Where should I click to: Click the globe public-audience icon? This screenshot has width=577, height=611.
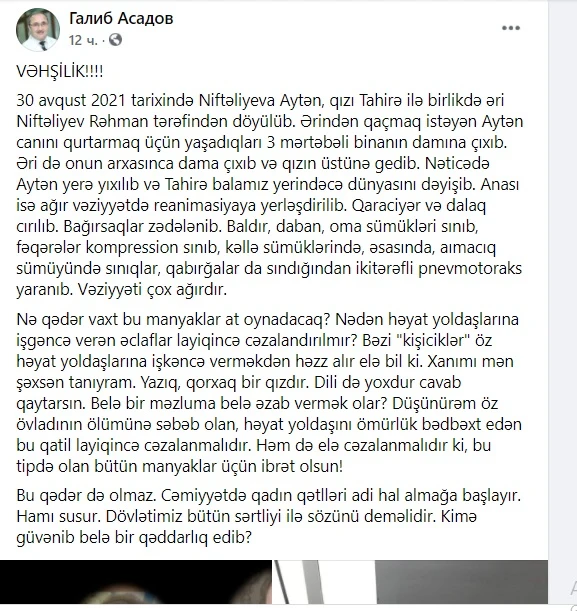pos(115,40)
